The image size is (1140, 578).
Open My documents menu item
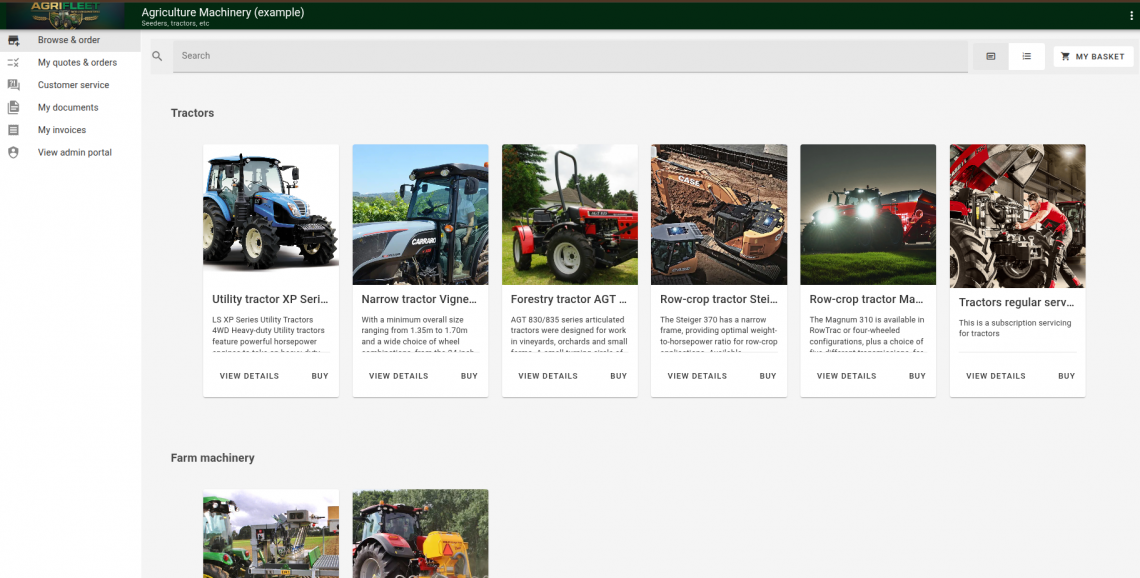(70, 108)
